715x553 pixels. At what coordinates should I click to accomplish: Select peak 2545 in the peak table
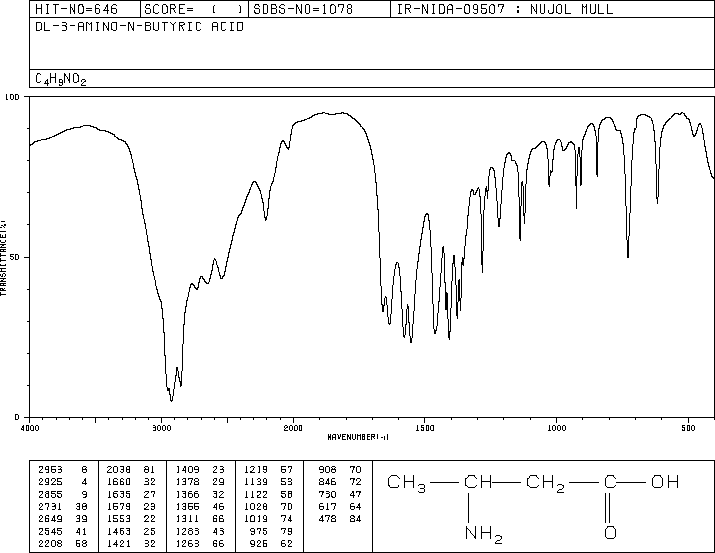51,532
